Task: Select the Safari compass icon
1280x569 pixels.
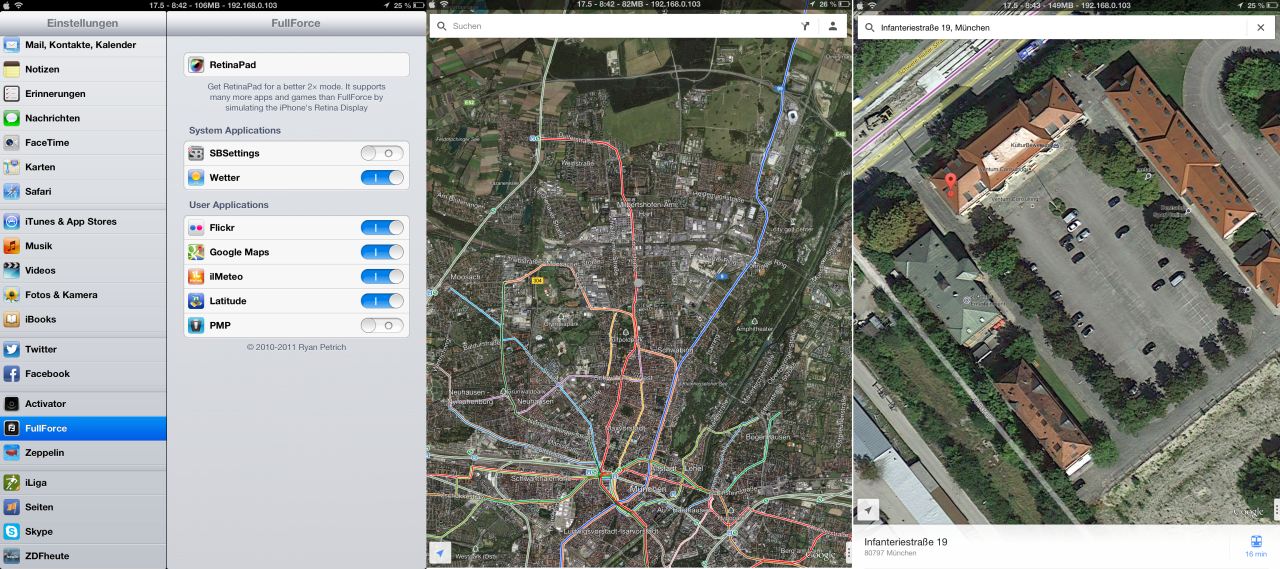Action: pos(11,191)
